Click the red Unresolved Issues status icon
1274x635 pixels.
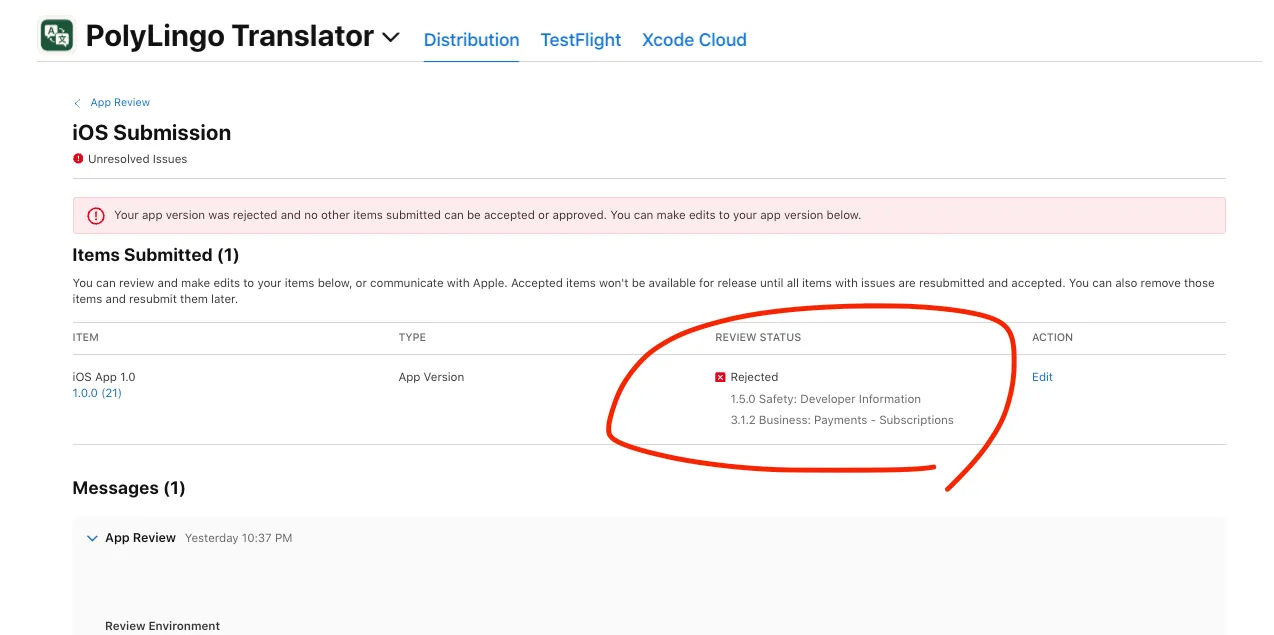click(x=78, y=158)
